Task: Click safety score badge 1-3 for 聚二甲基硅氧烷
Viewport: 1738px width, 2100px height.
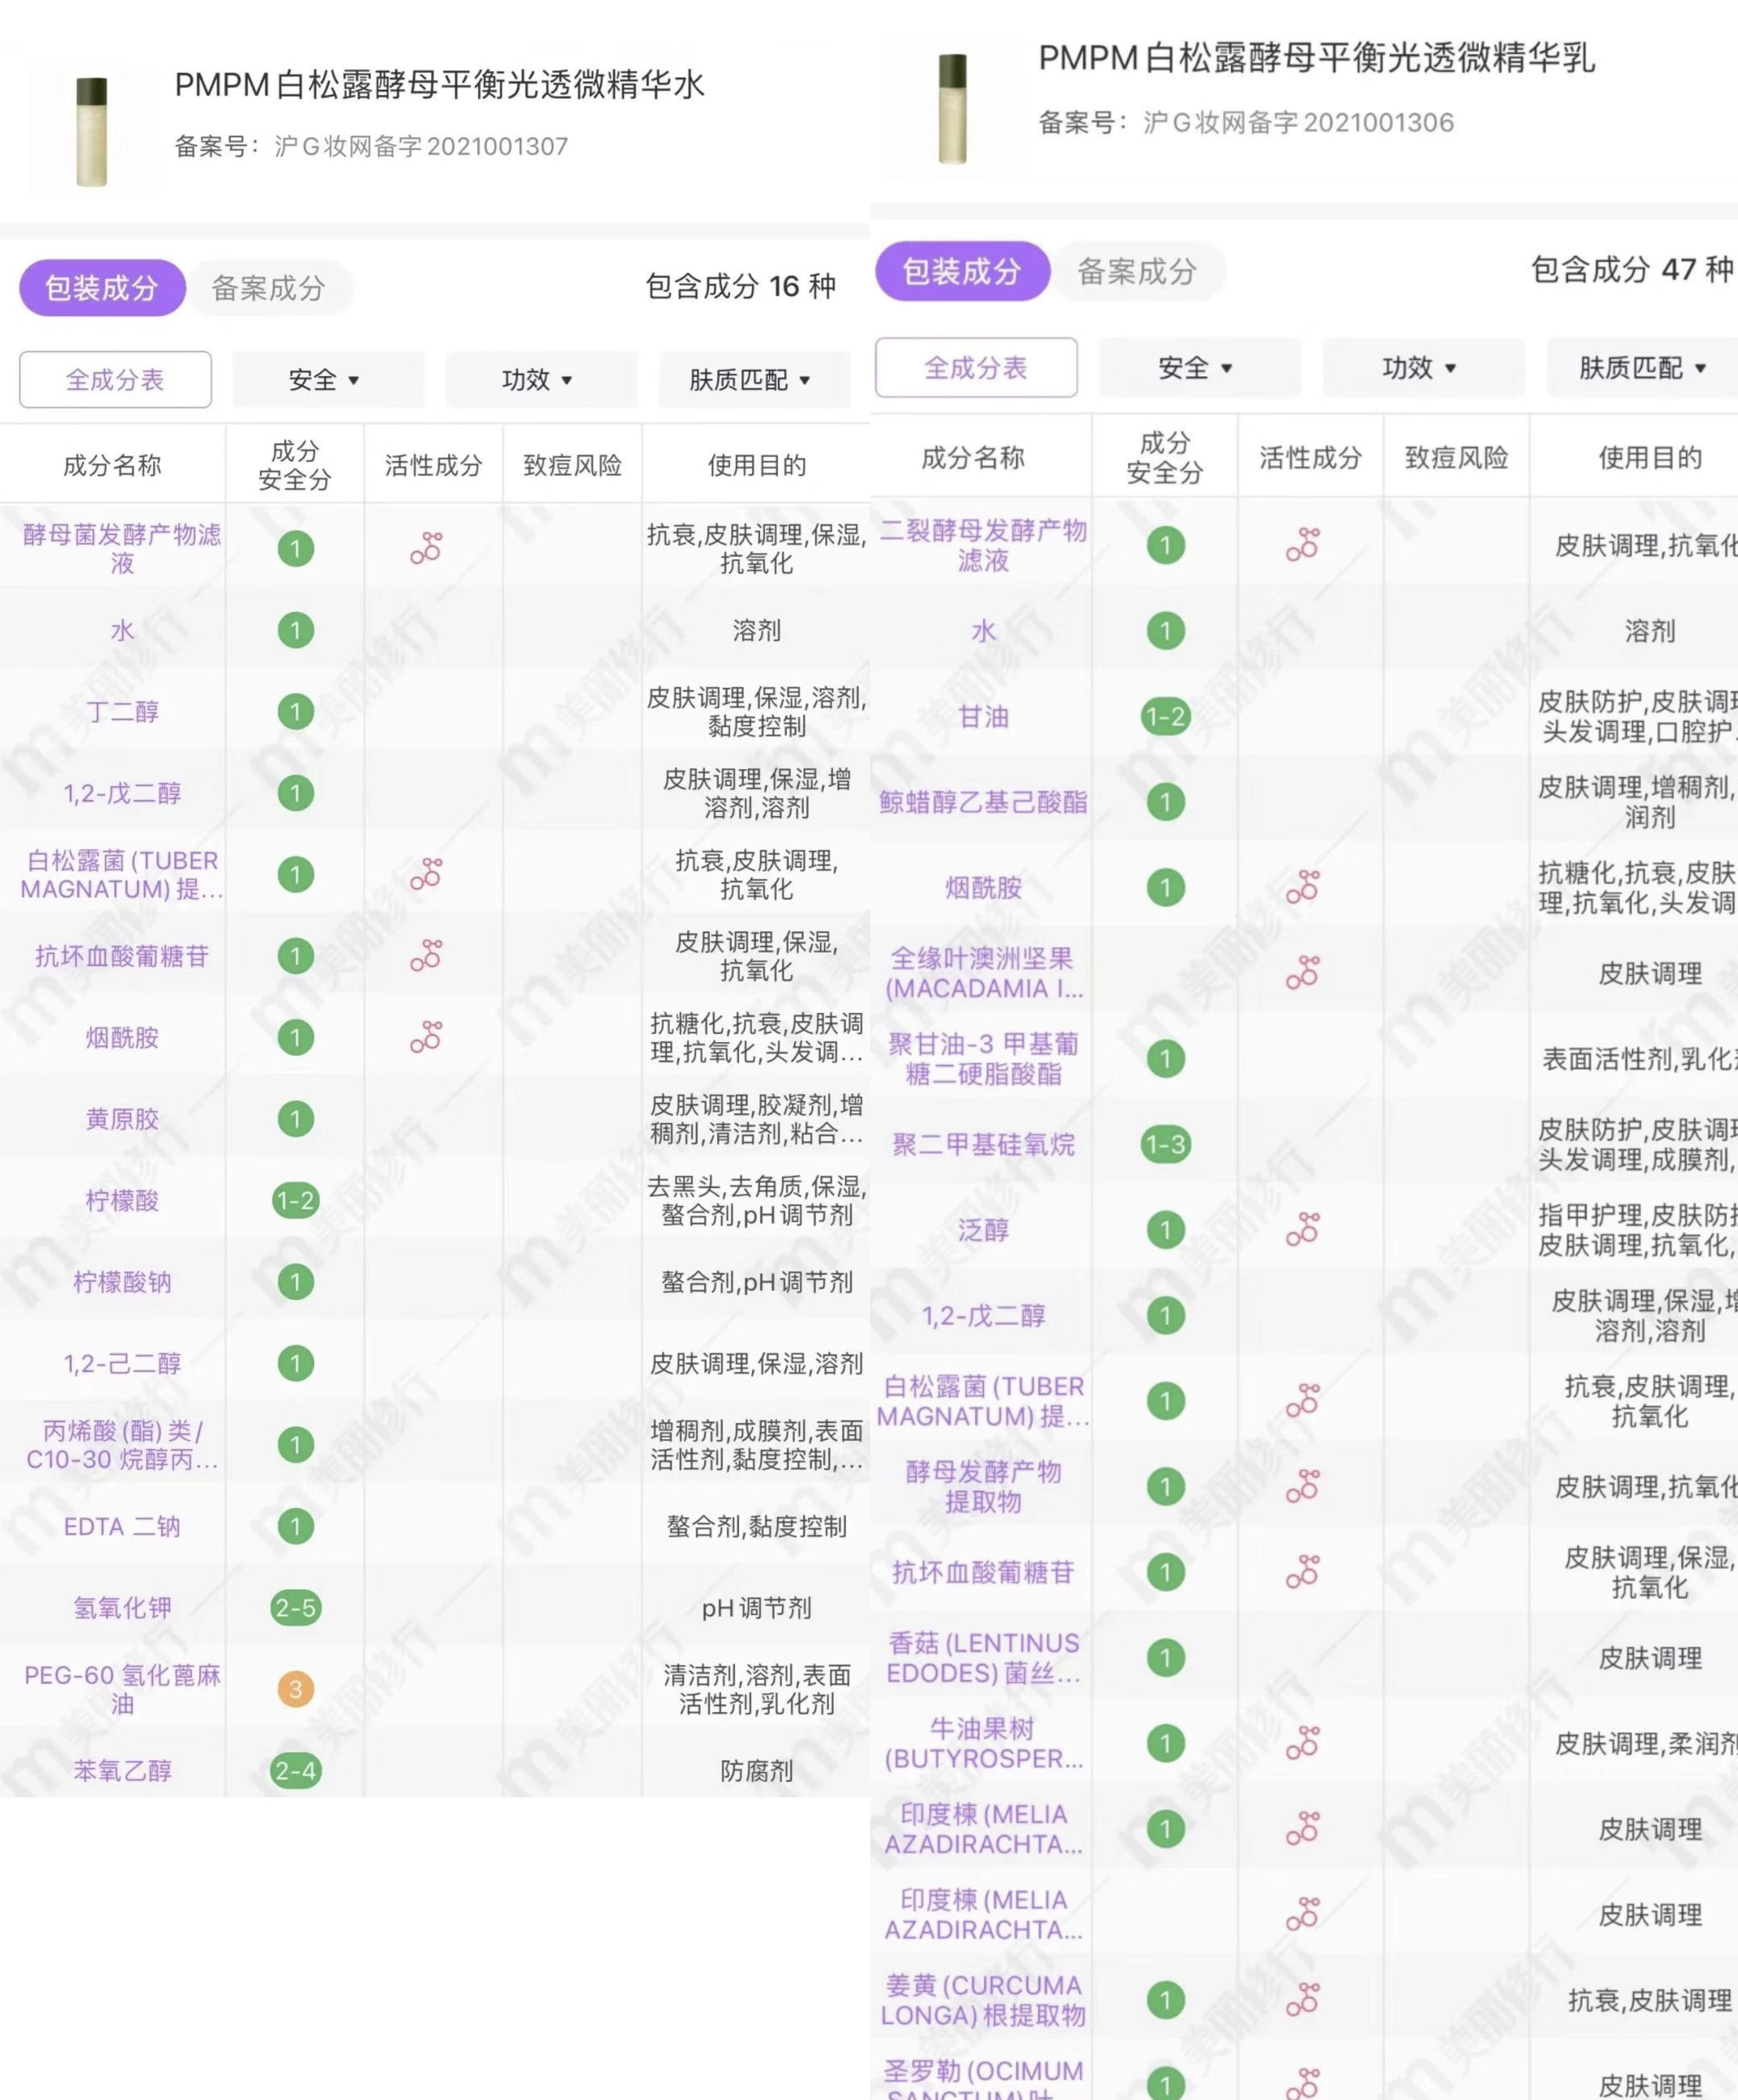Action: (1166, 1144)
